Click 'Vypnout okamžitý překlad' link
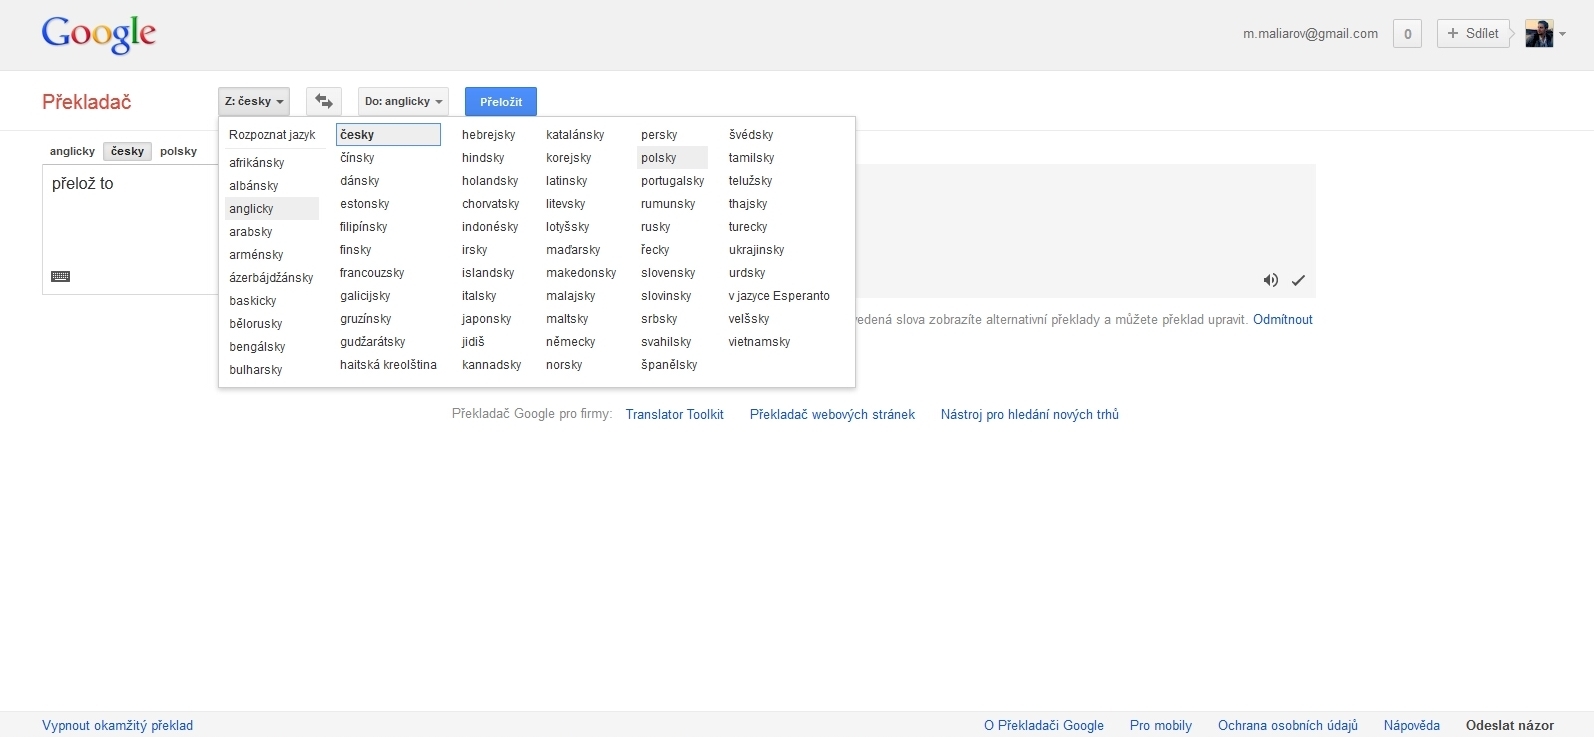The height and width of the screenshot is (737, 1594). click(x=117, y=726)
